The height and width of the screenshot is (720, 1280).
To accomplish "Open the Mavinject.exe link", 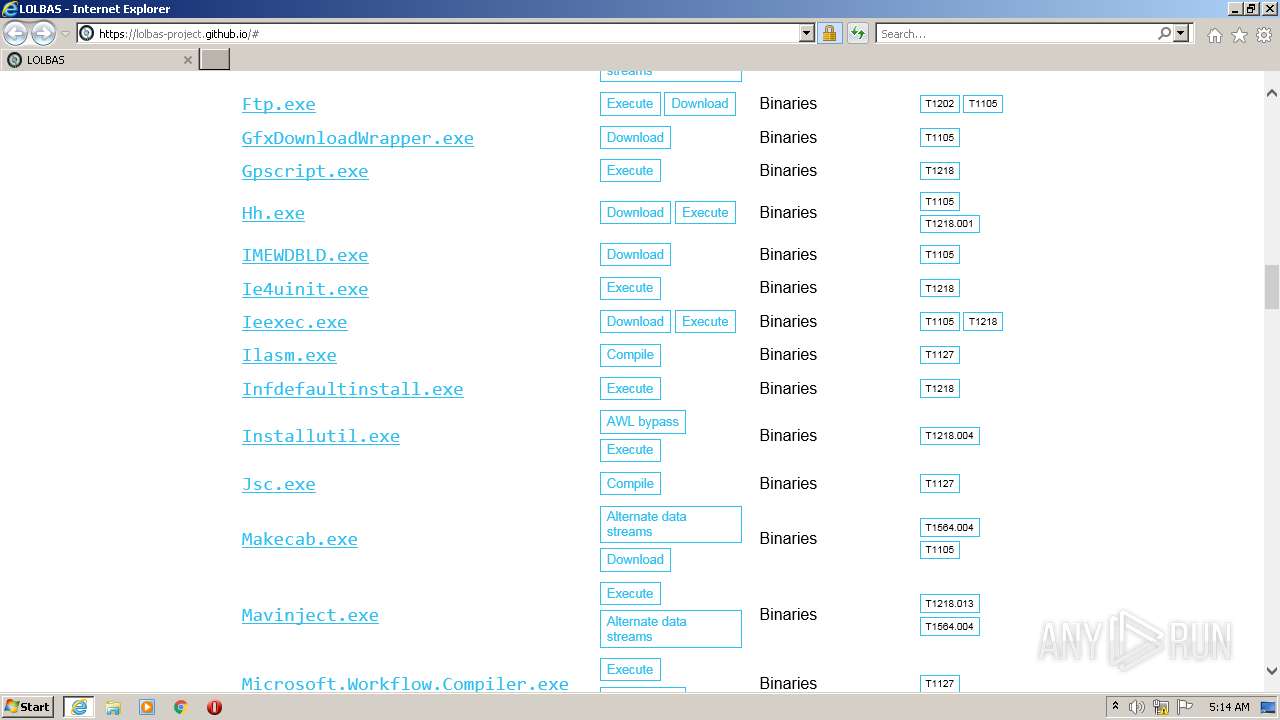I will pyautogui.click(x=310, y=615).
